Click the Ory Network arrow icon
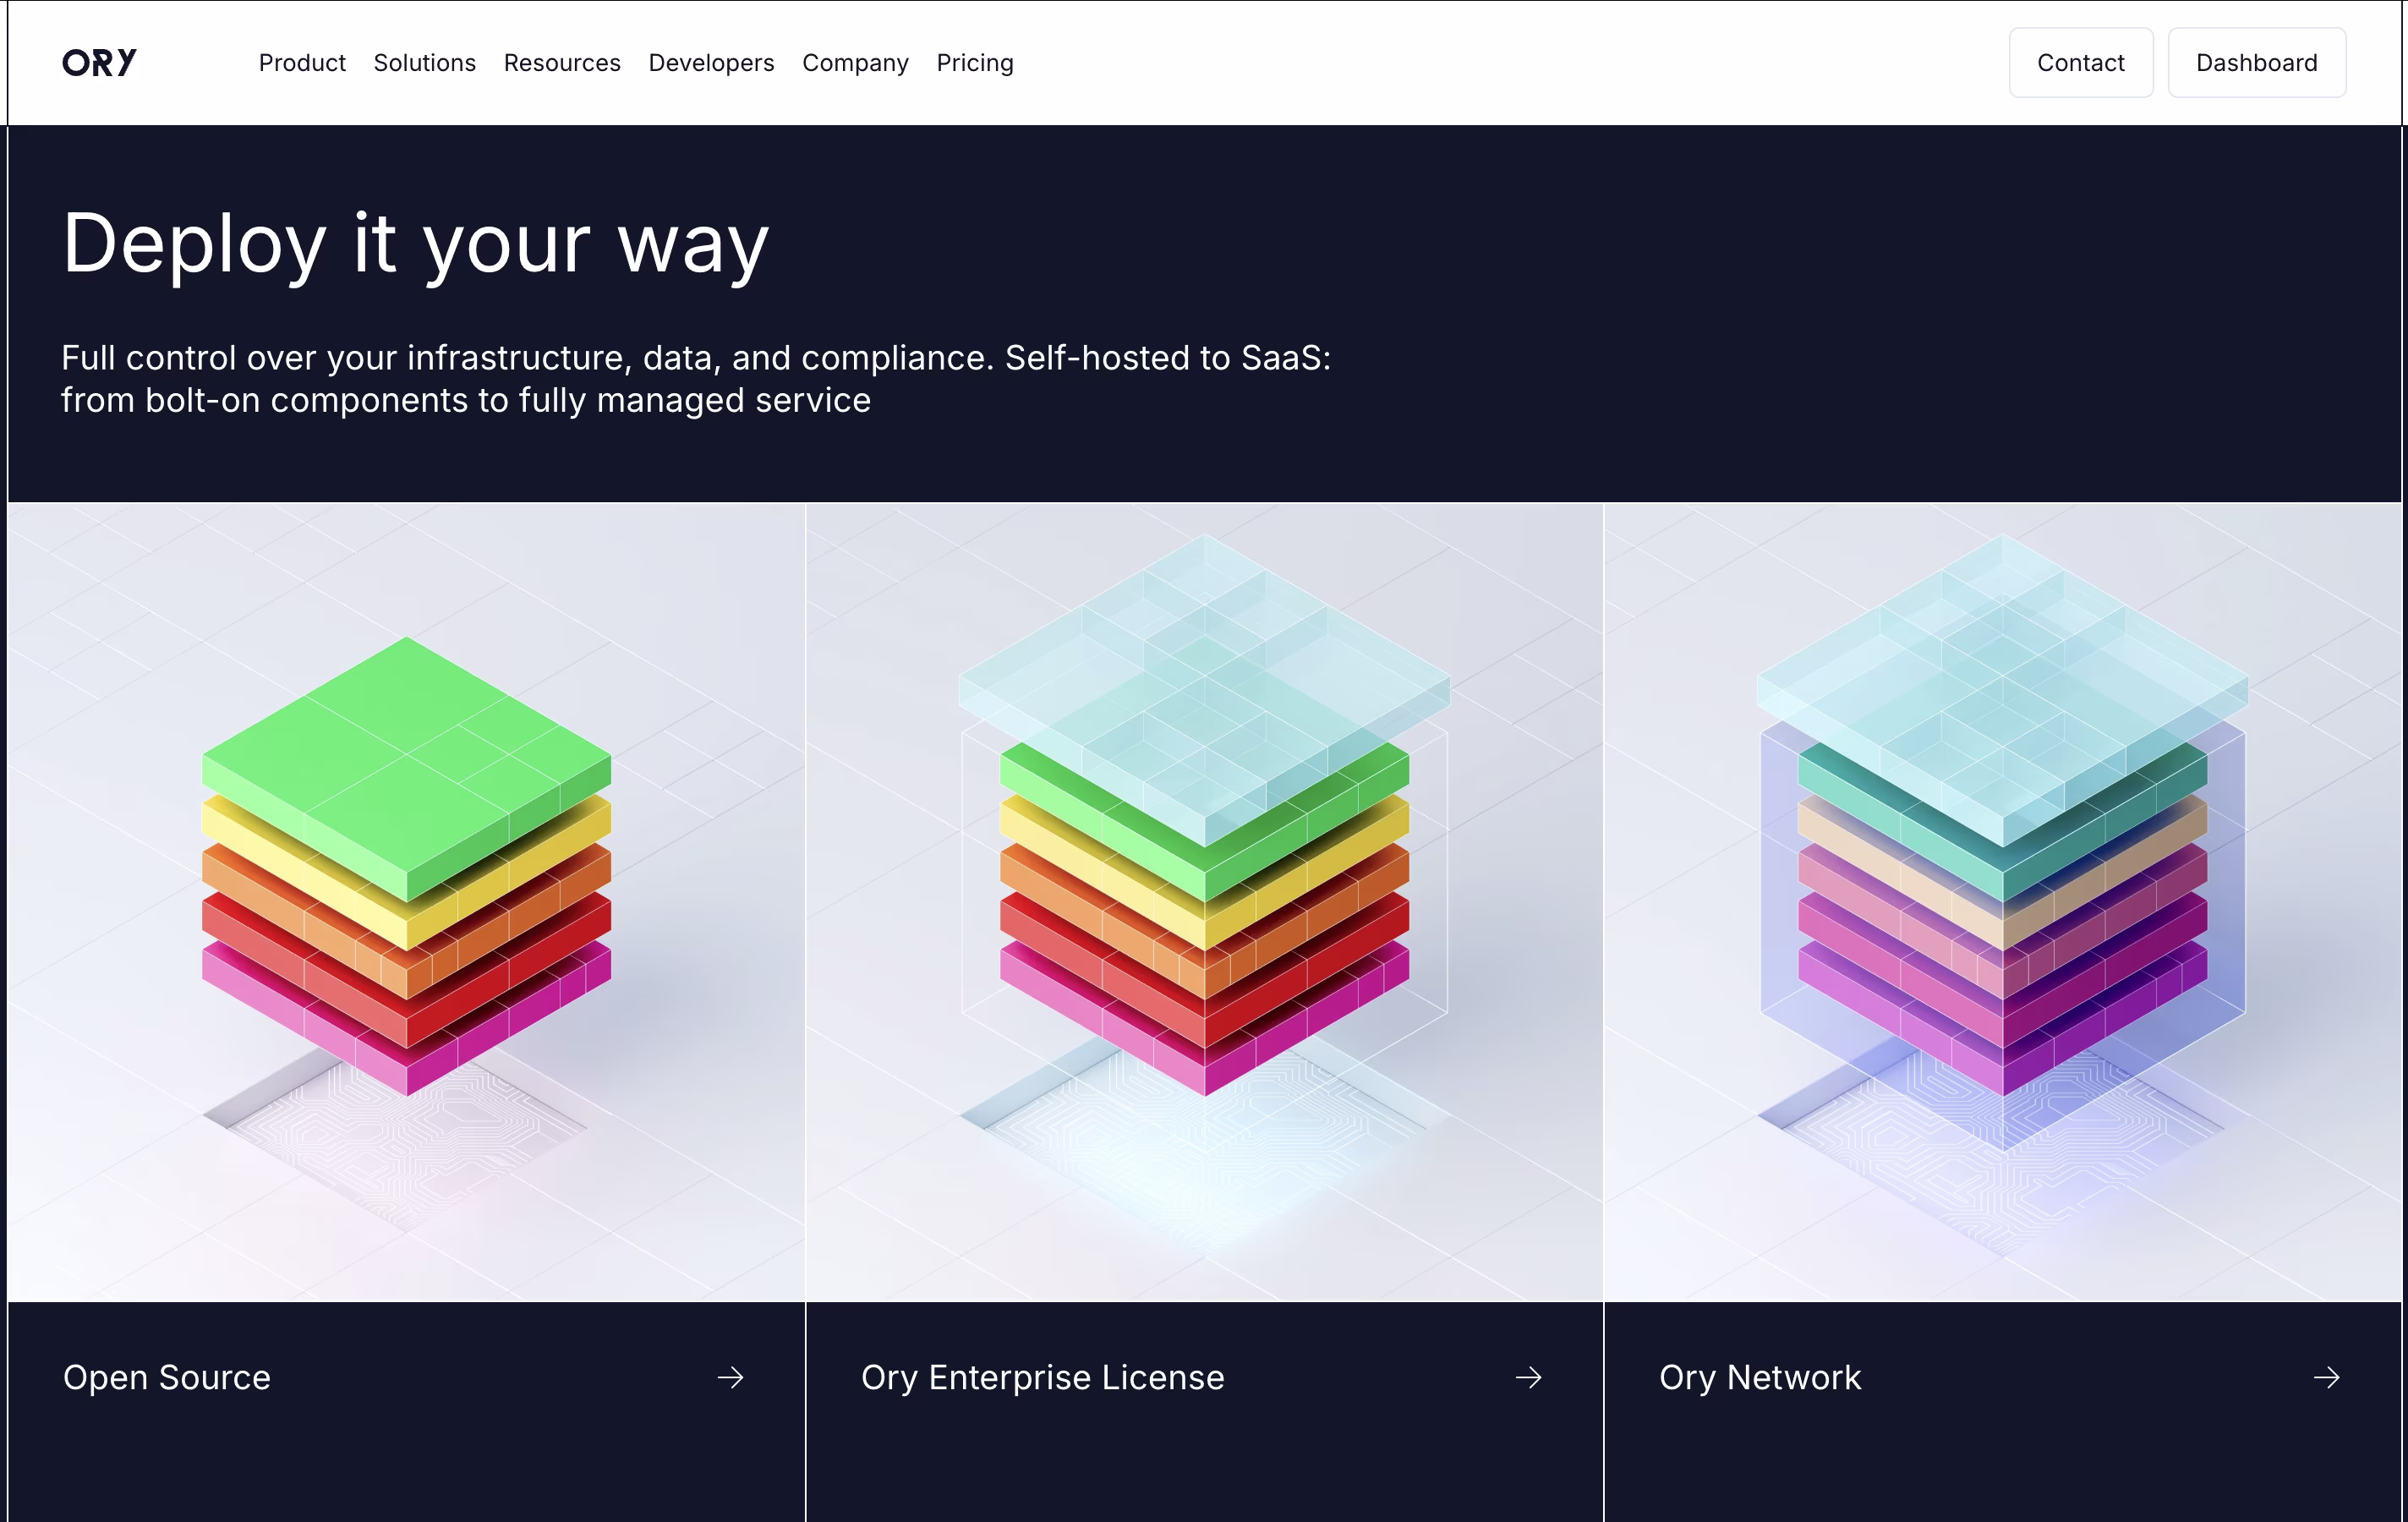This screenshot has width=2408, height=1522. (2326, 1378)
